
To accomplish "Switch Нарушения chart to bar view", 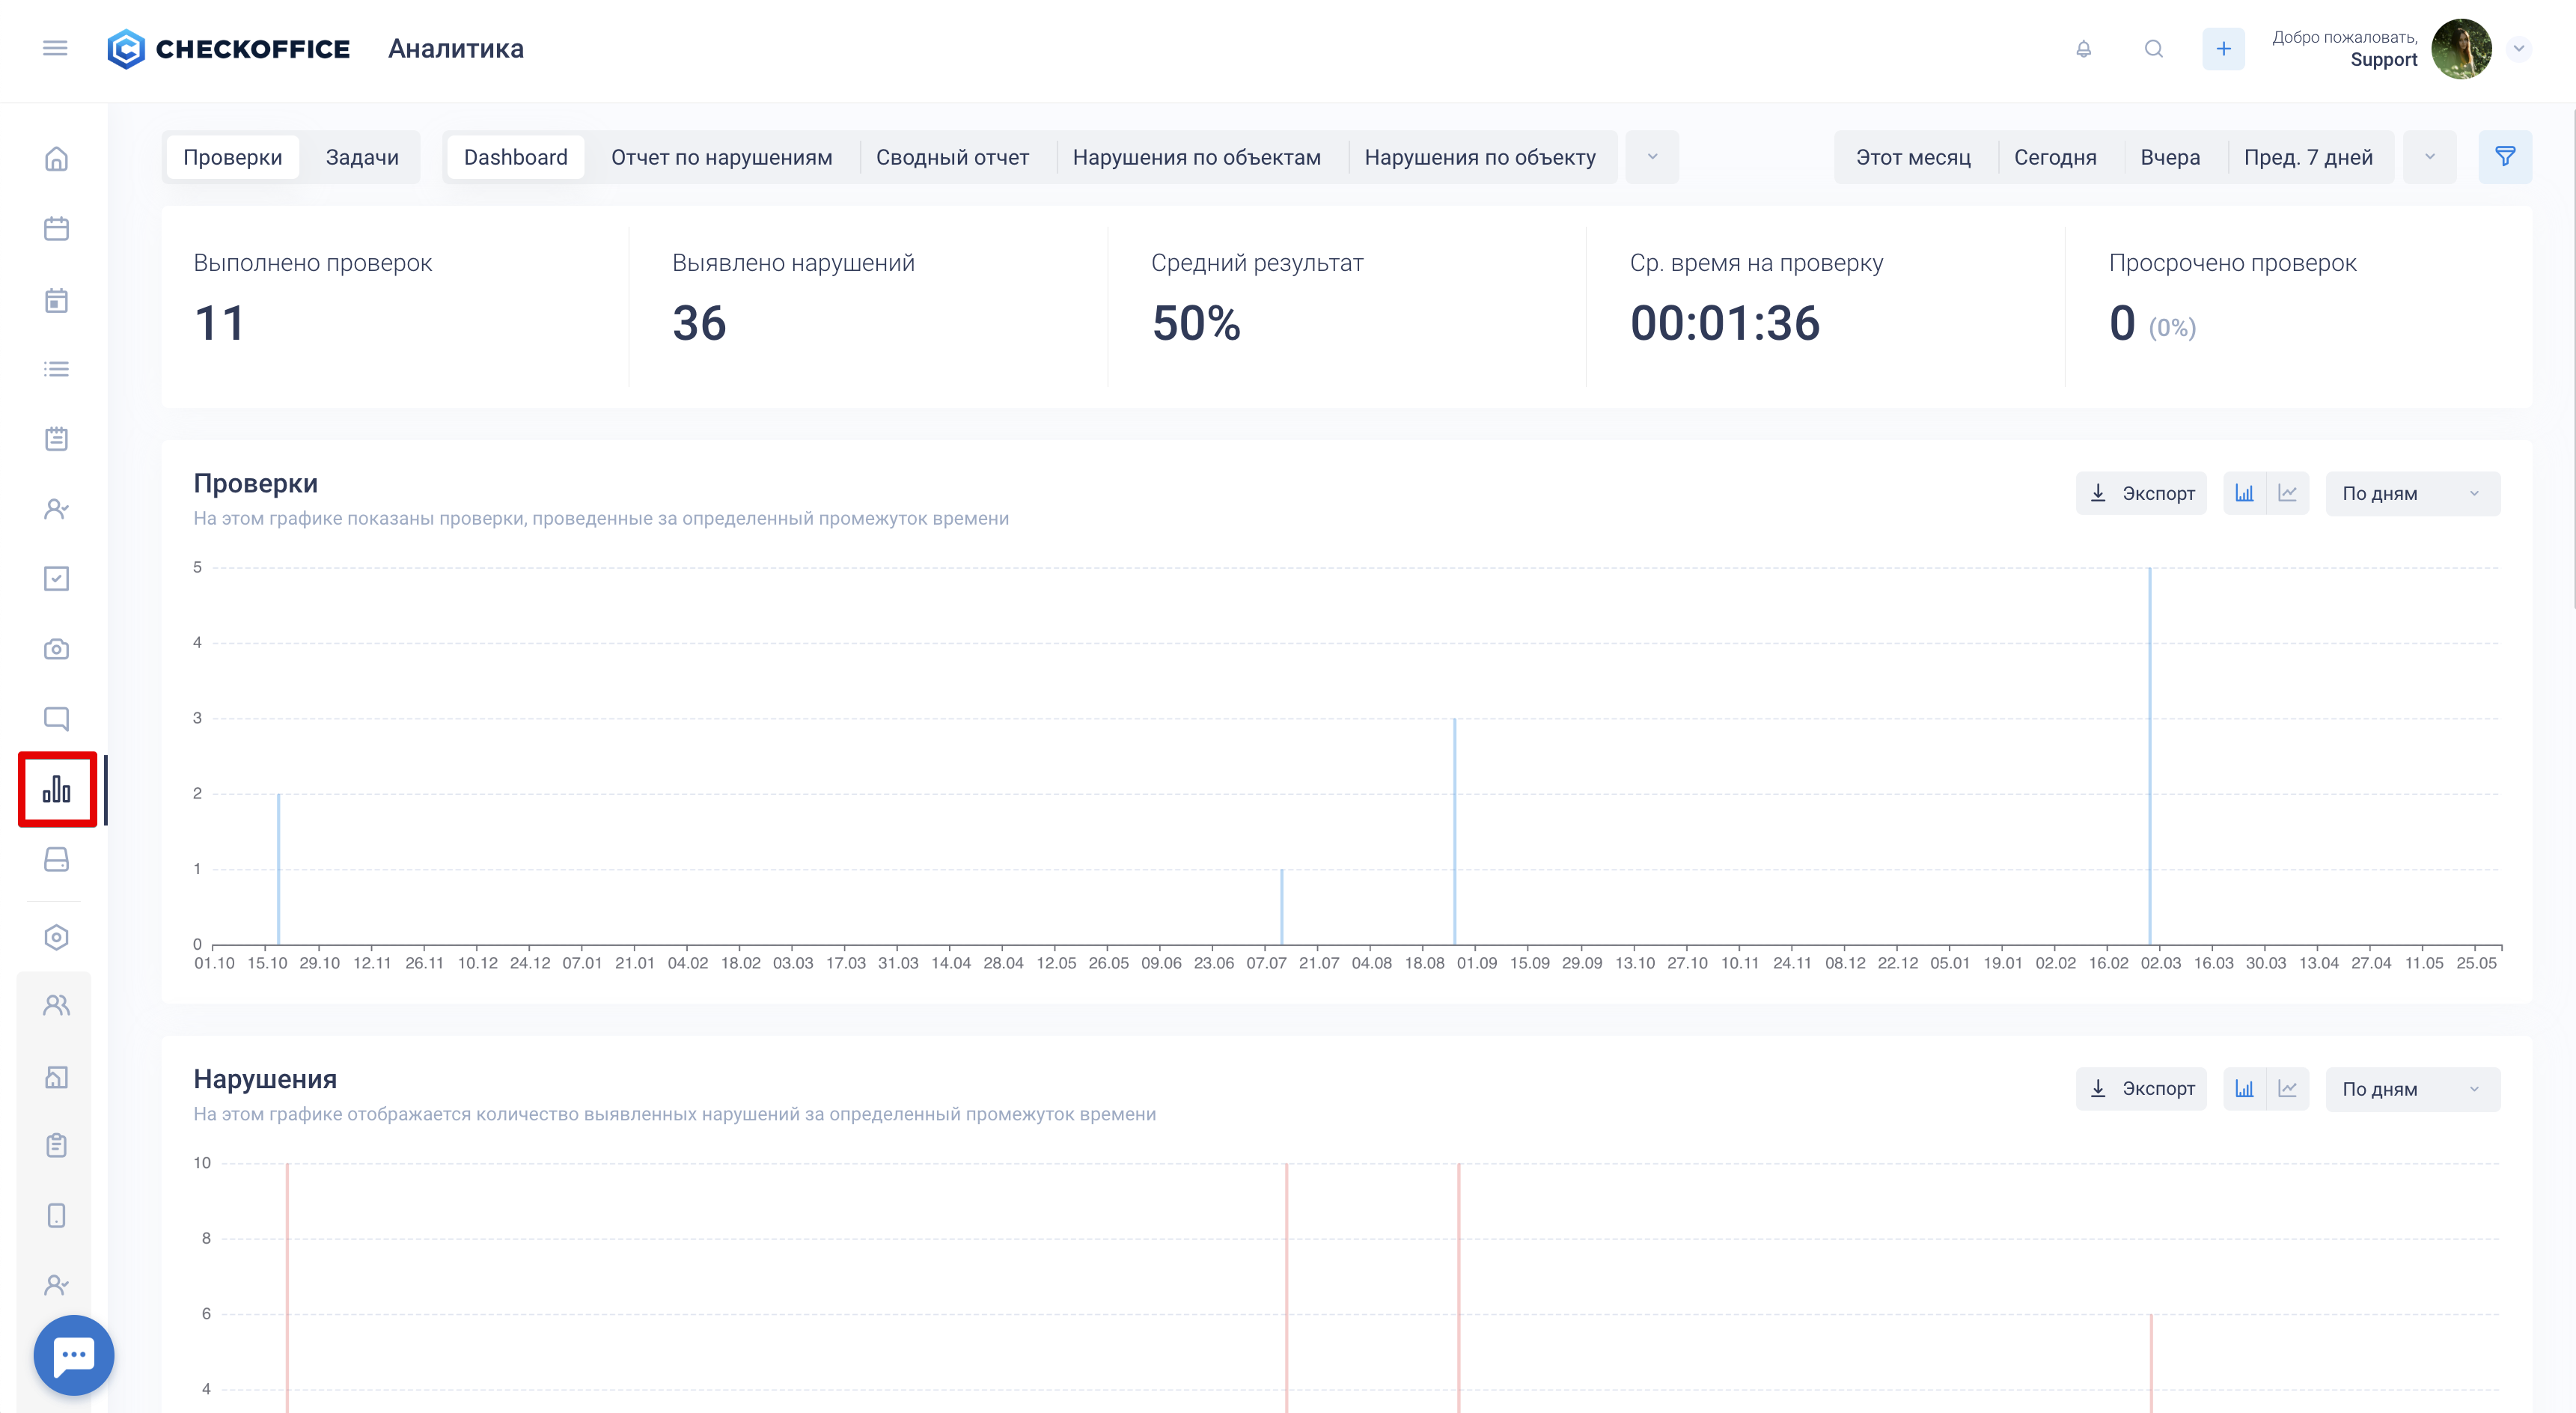I will (2244, 1089).
